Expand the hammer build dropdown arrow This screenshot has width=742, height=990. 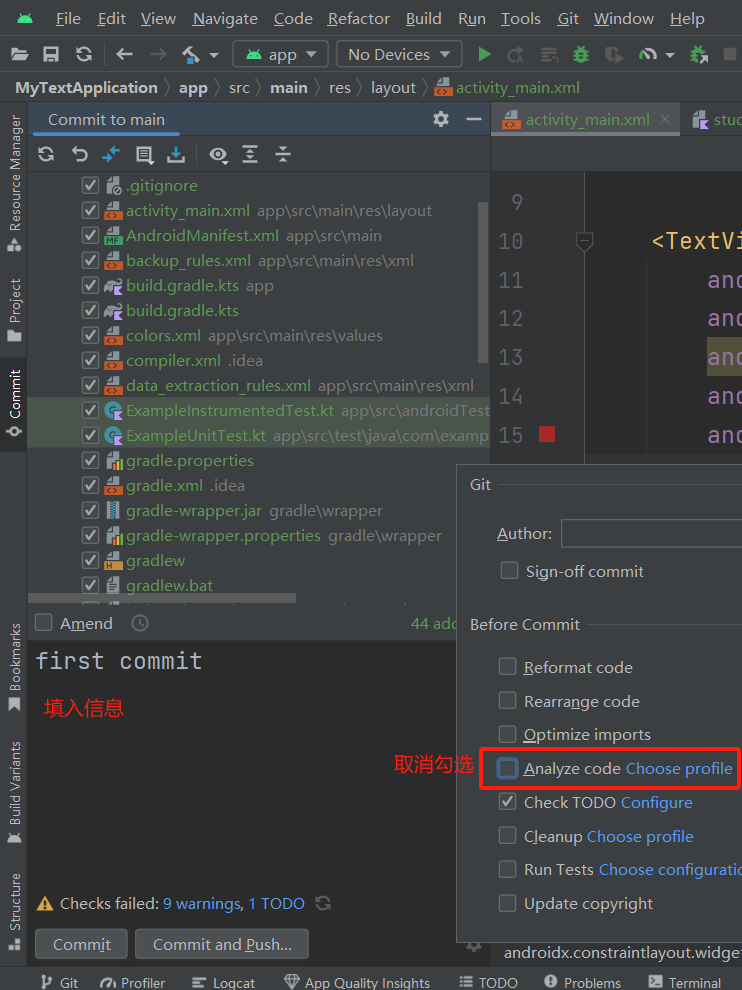214,56
